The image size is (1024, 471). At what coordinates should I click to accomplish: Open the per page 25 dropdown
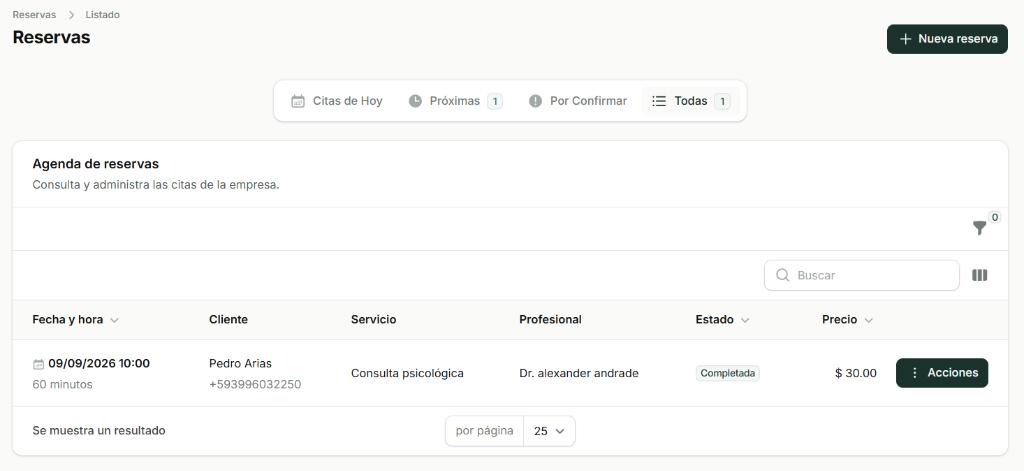(549, 431)
